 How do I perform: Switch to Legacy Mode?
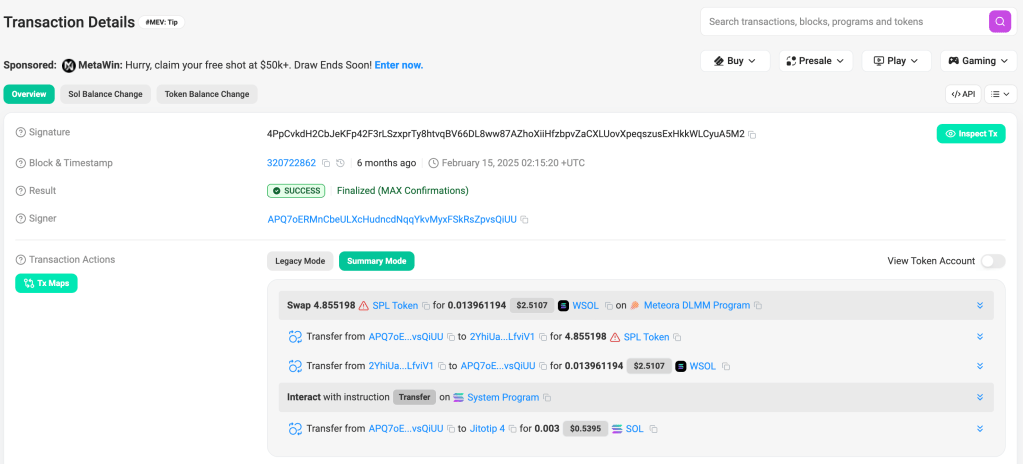tap(300, 261)
